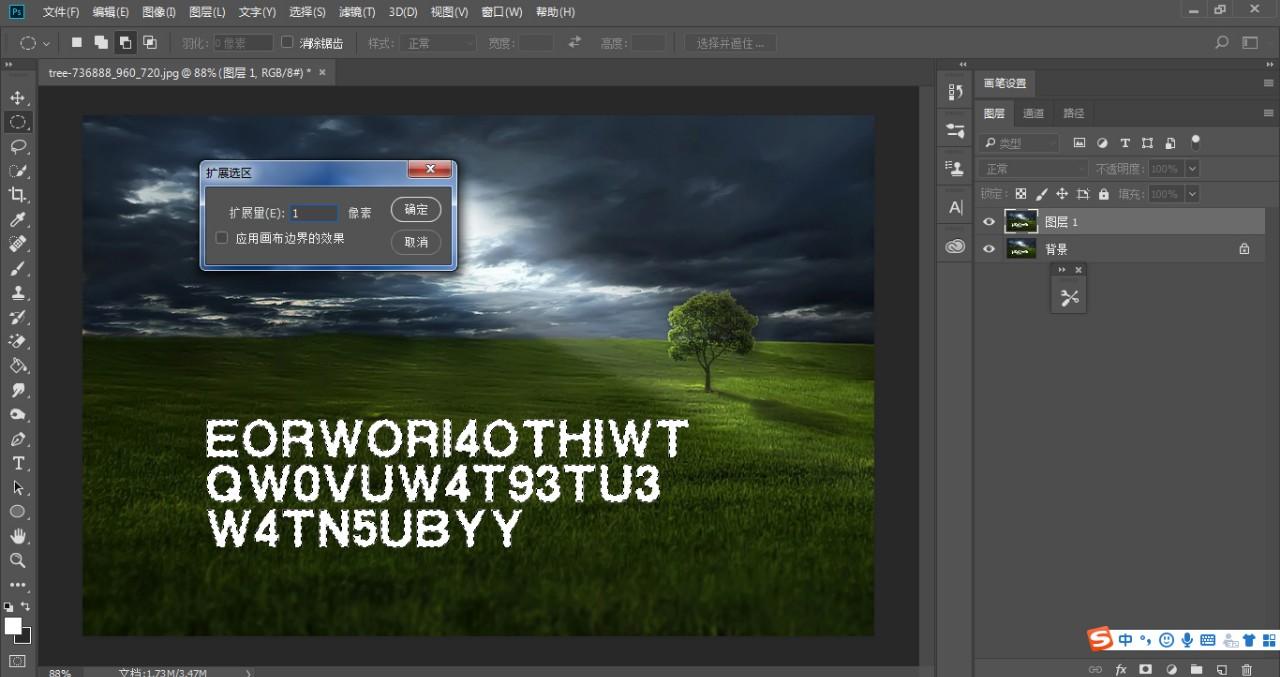
Task: Open the 选择(S) menu
Action: pyautogui.click(x=307, y=12)
